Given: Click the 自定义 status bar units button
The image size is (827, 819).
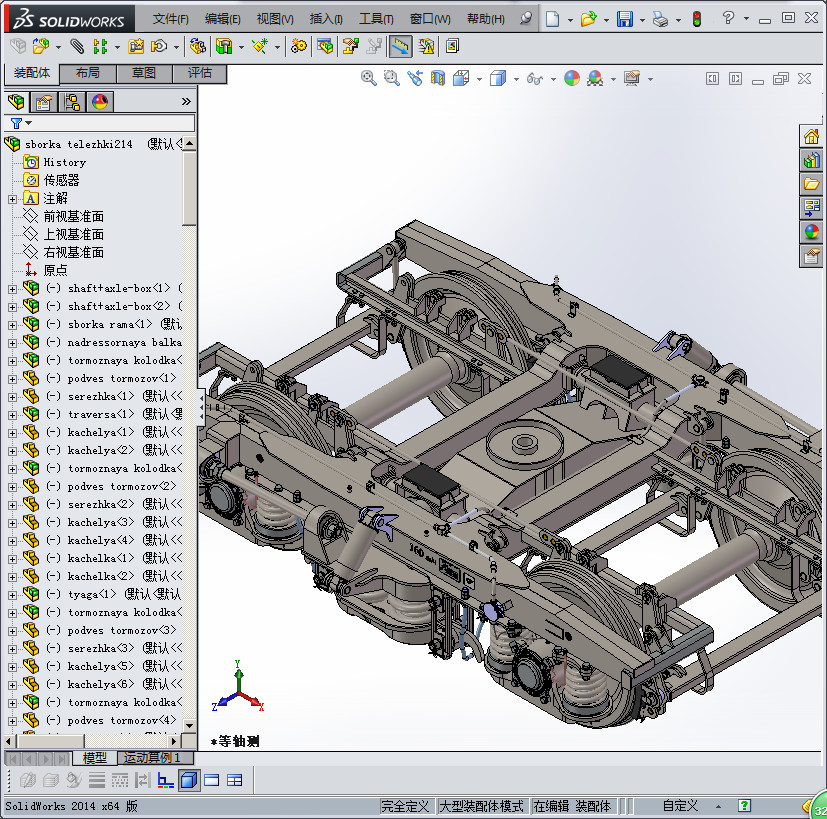Looking at the screenshot, I should pyautogui.click(x=680, y=806).
